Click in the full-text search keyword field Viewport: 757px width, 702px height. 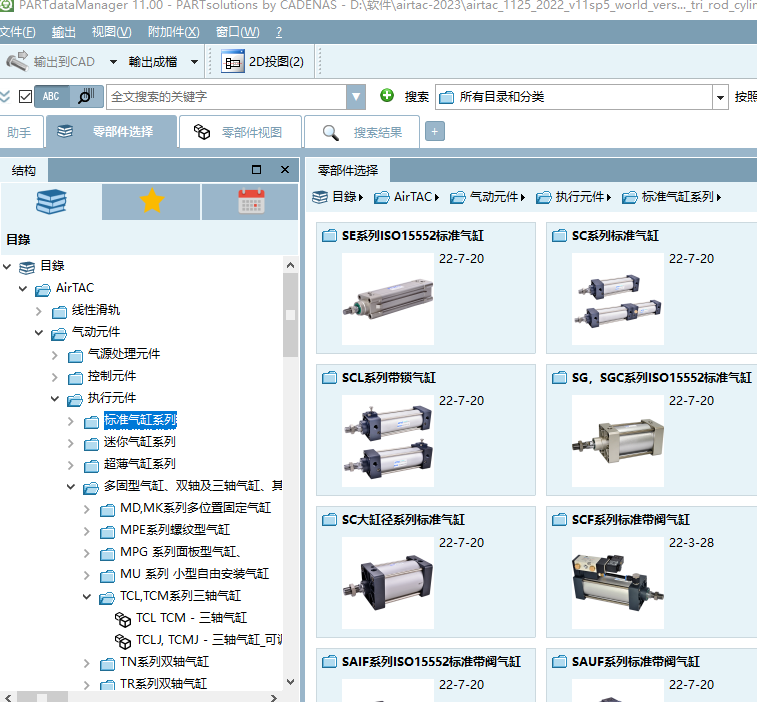click(x=226, y=97)
